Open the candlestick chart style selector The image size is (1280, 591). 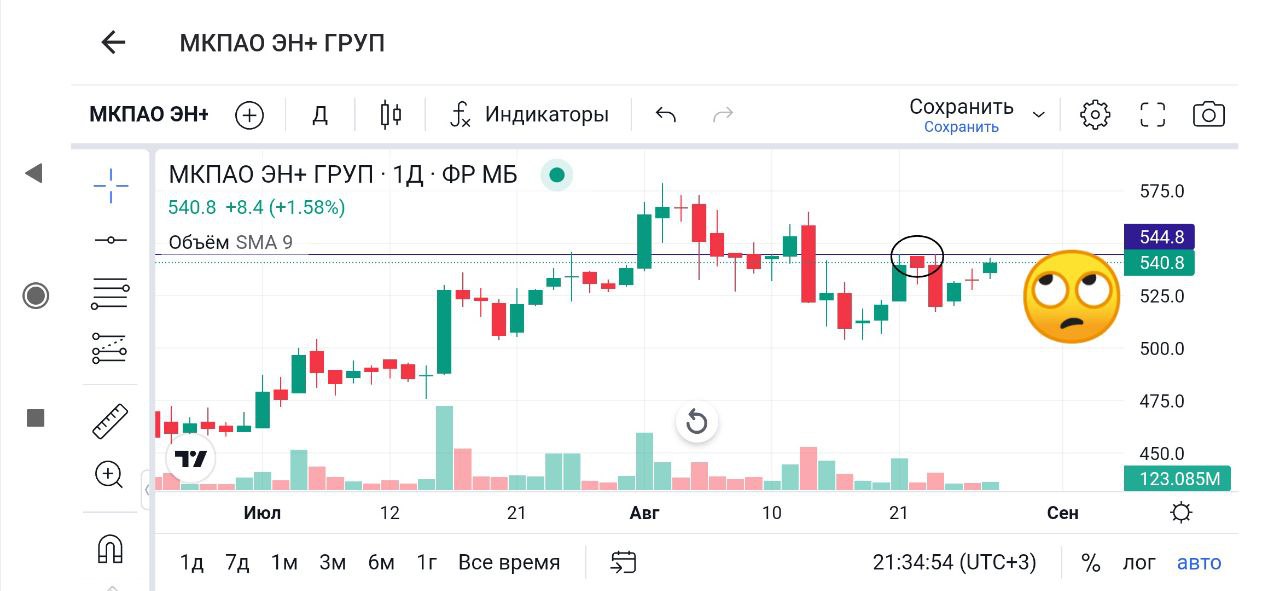[x=391, y=114]
